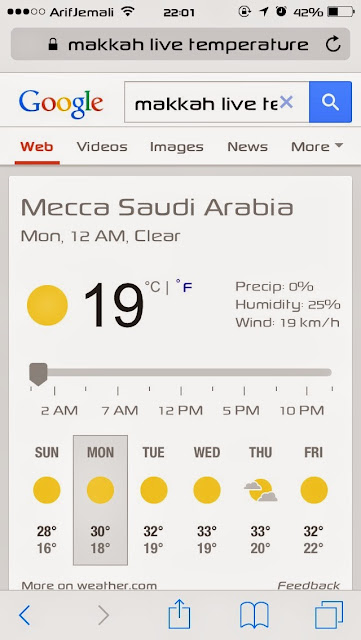The image size is (361, 640).
Task: Select the Videos search tab
Action: click(102, 147)
